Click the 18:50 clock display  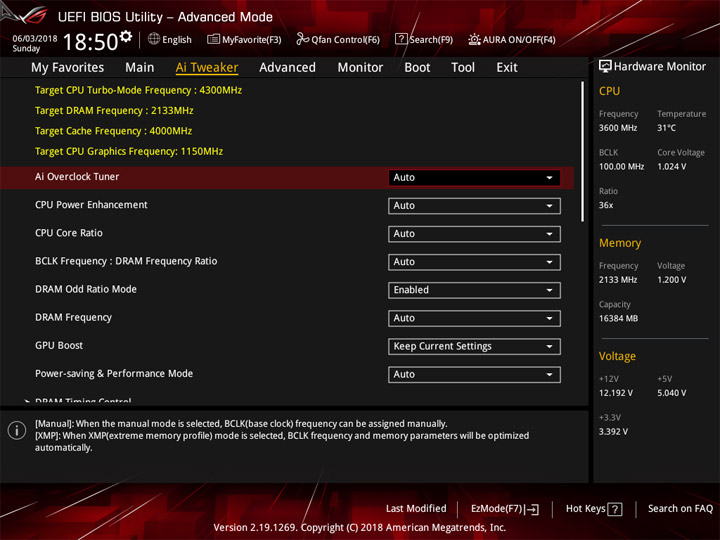click(90, 42)
